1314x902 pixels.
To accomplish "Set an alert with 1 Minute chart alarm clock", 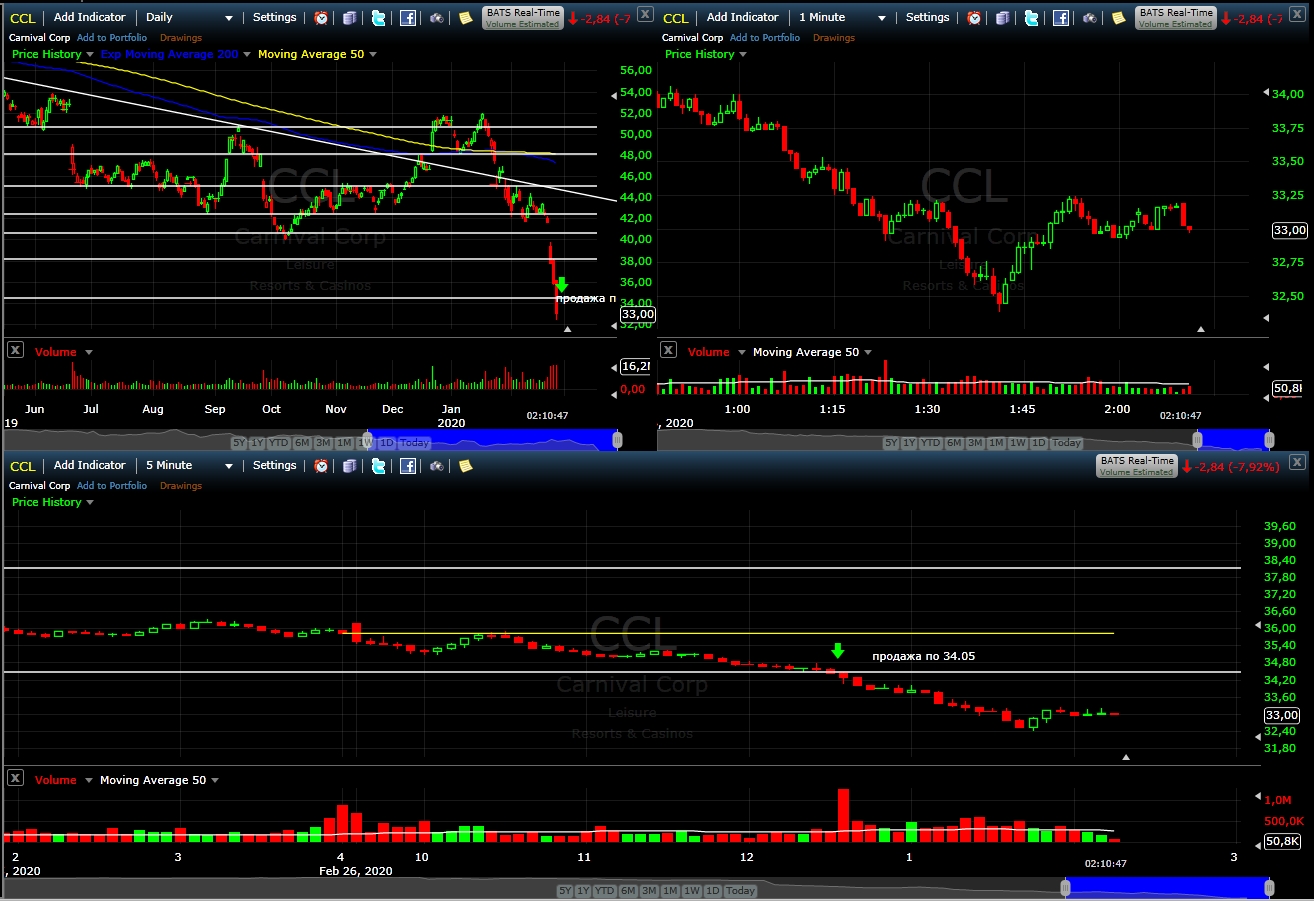I will click(974, 18).
